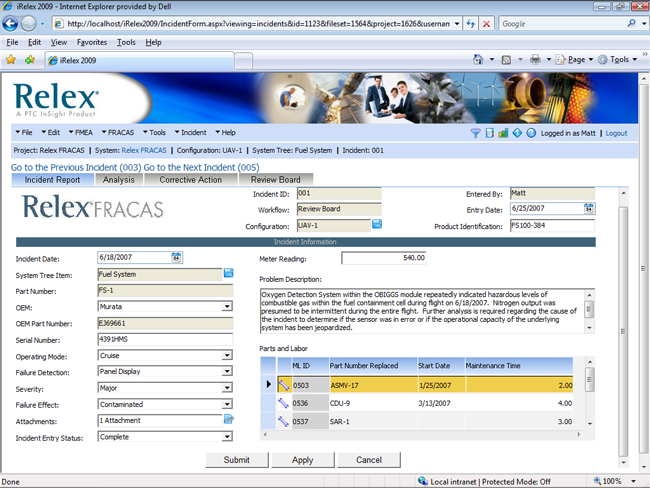Screen dimensions: 650x488
Task: Click the Apply button
Action: coord(303,460)
